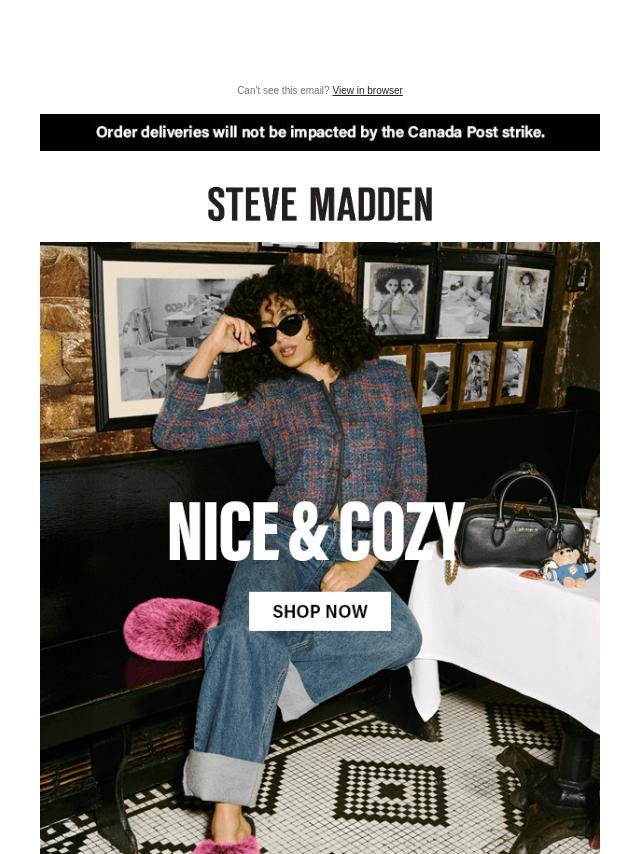Click the pink fuzzy slipper on foot
This screenshot has height=854, width=640.
(228, 843)
